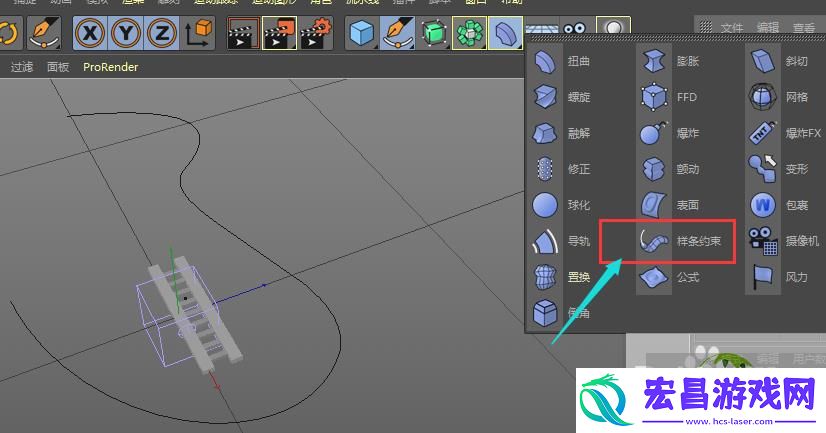826x433 pixels.
Task: Toggle the Y axis lock
Action: [126, 33]
